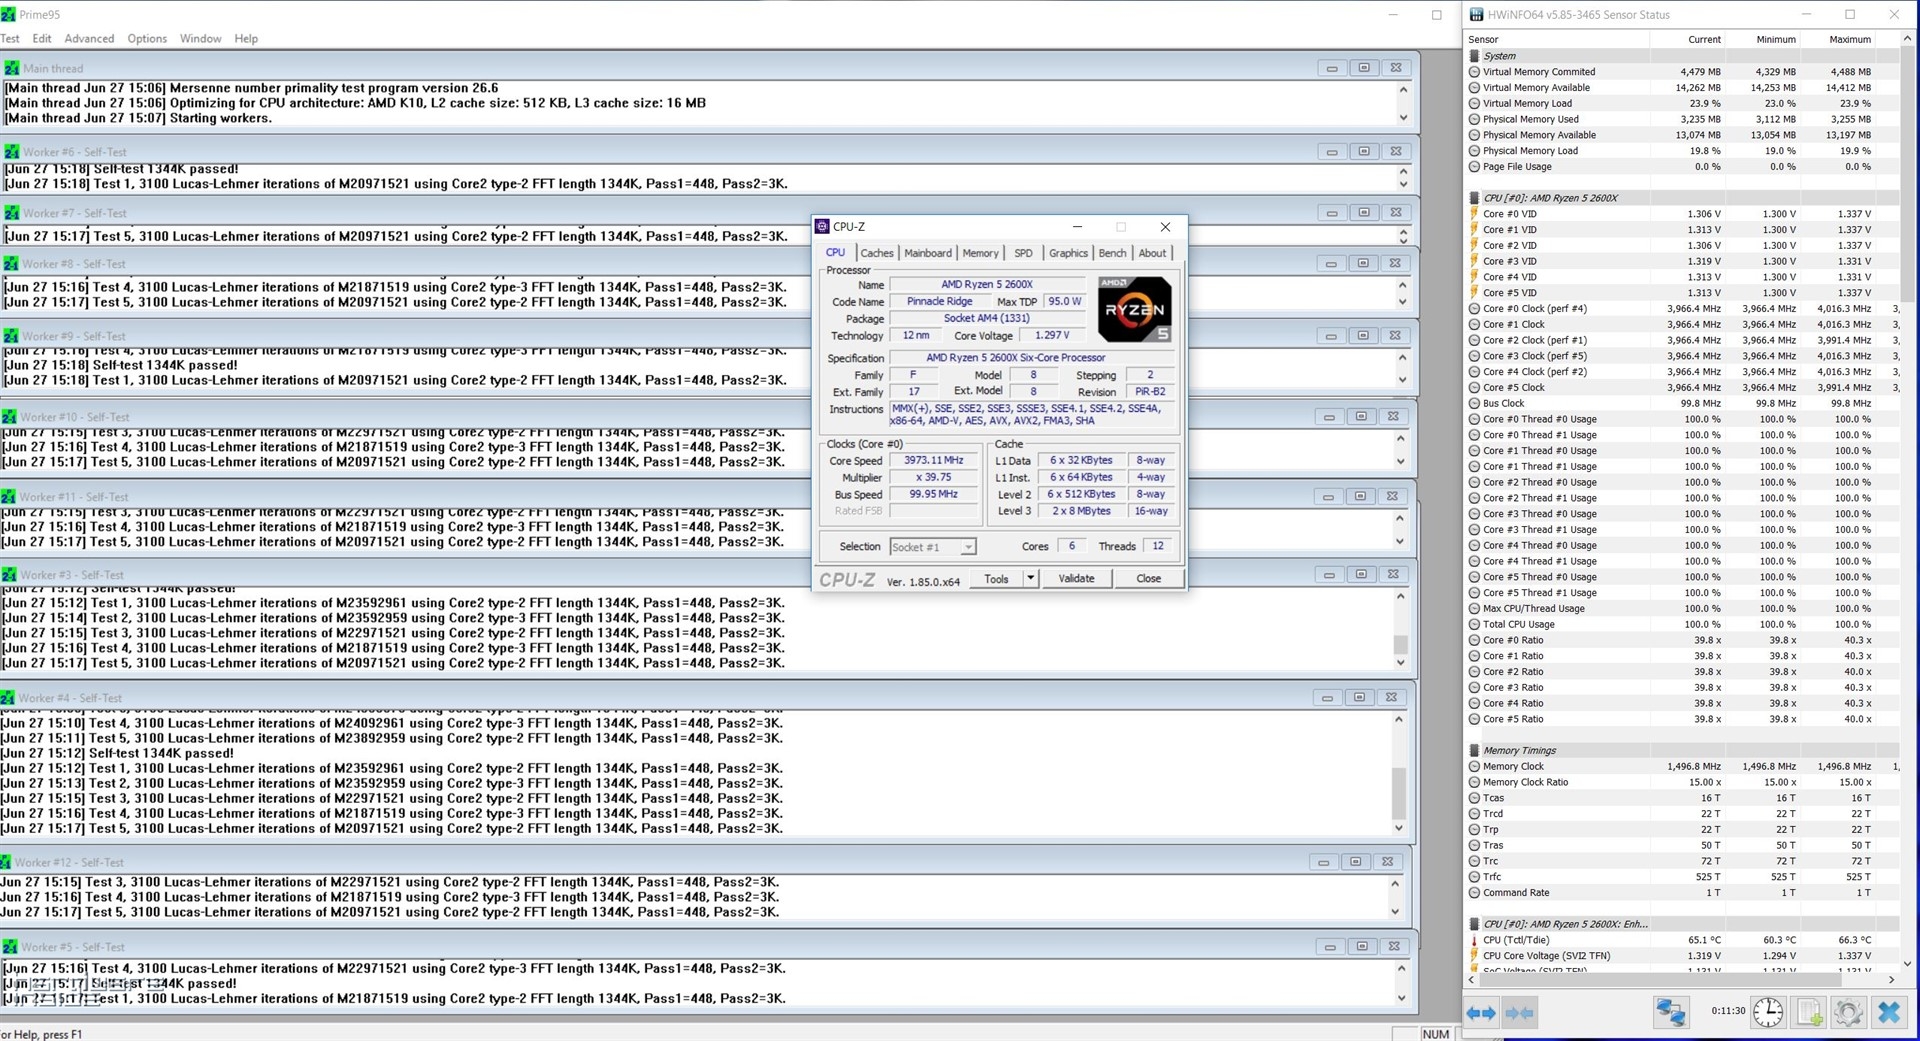The image size is (1920, 1041).
Task: Click HWiNFO vertical scrollbar down arrow
Action: 1907,964
